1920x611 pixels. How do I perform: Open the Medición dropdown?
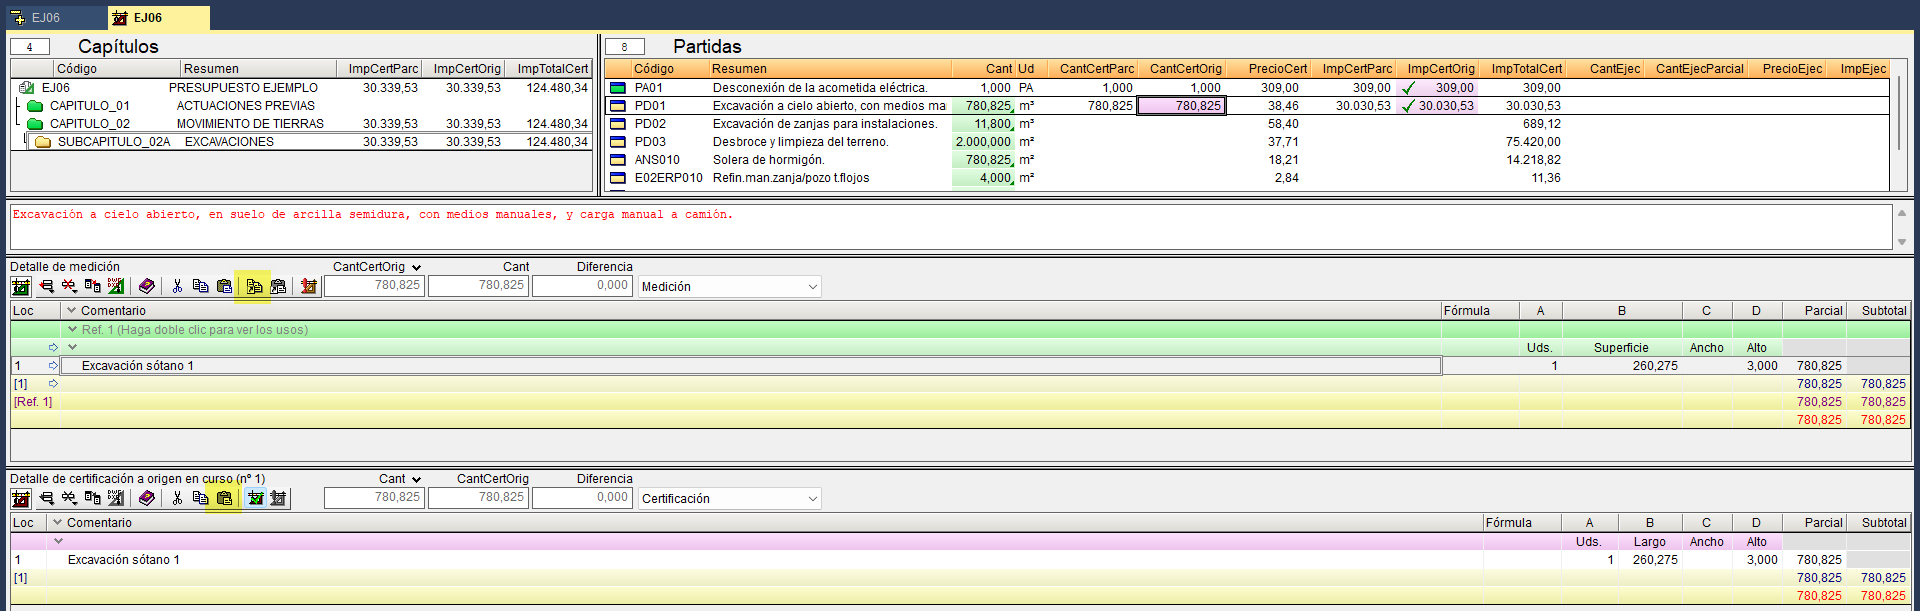click(x=812, y=287)
